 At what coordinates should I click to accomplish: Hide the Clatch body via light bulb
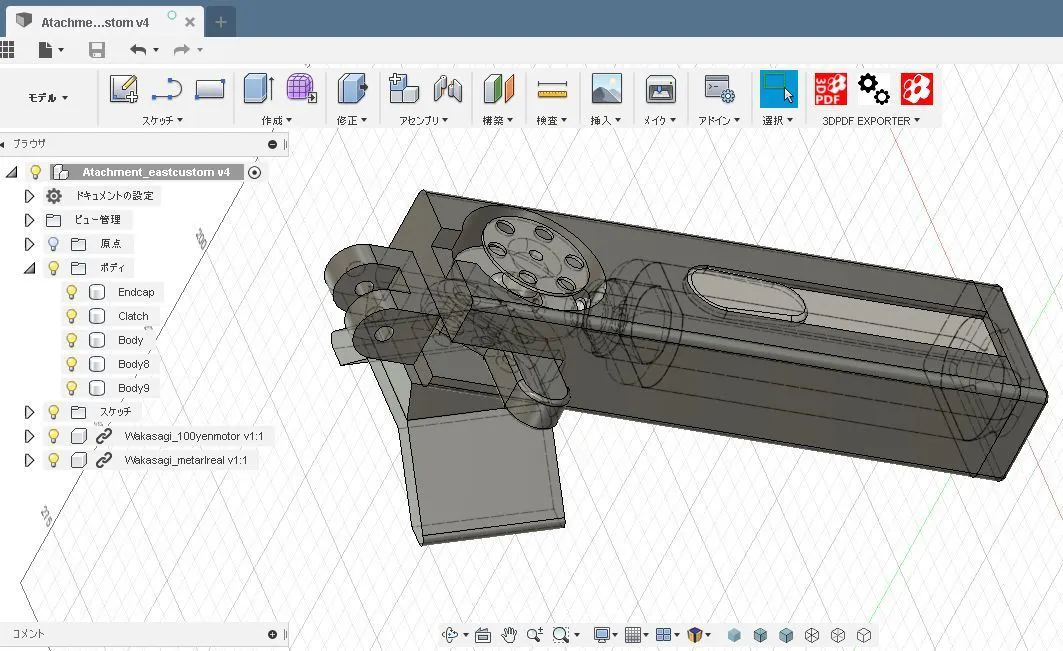[72, 316]
